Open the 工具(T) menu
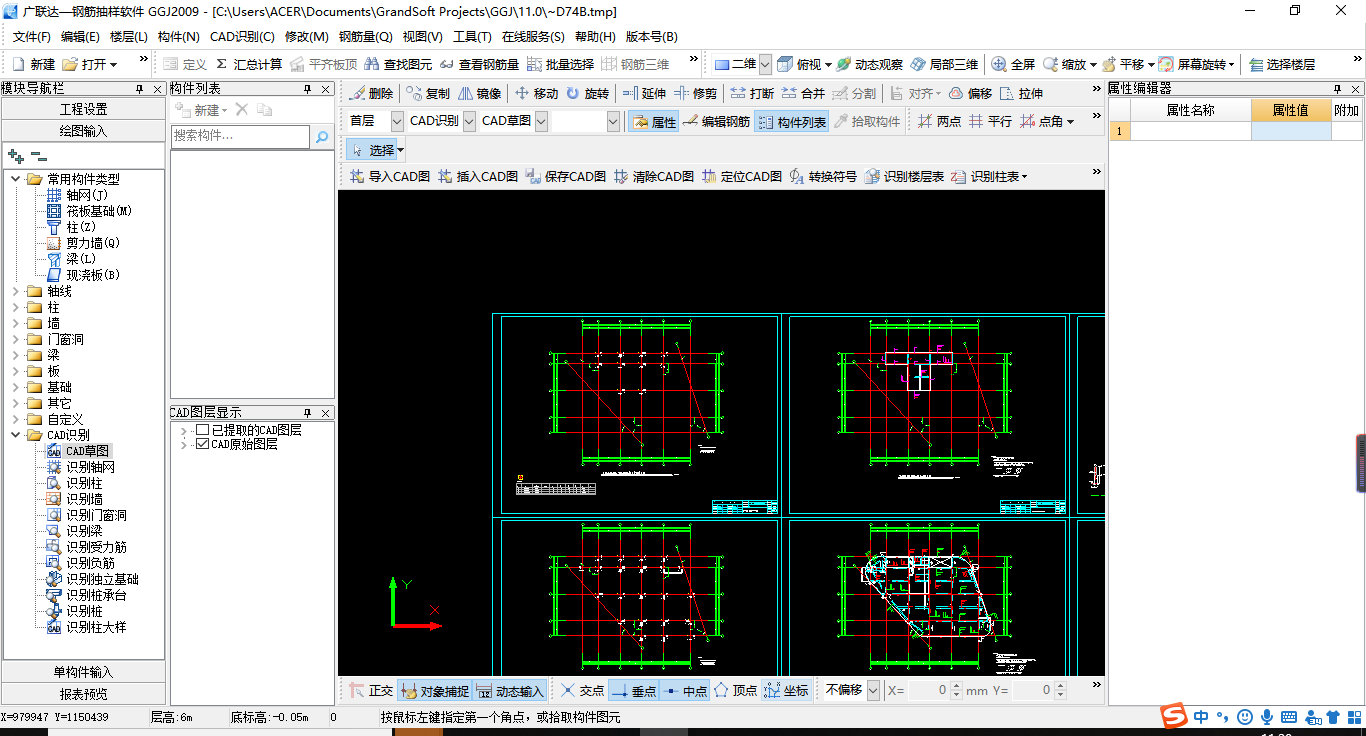 tap(472, 37)
